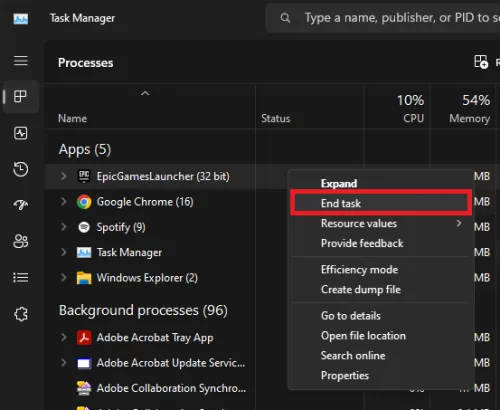500x410 pixels.
Task: Click the Epic Games Launcher icon
Action: tap(84, 176)
